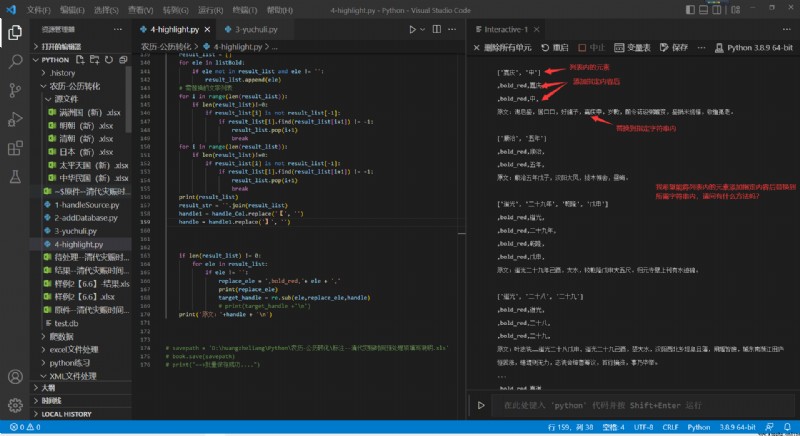Execute input with the run cell arrow
The width and height of the screenshot is (800, 436).
[481, 405]
